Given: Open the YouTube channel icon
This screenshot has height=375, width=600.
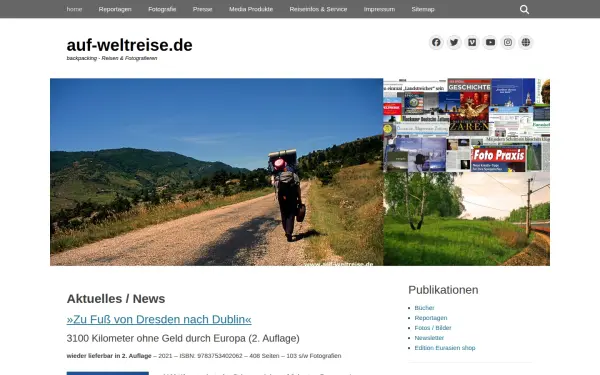Looking at the screenshot, I should (x=490, y=42).
